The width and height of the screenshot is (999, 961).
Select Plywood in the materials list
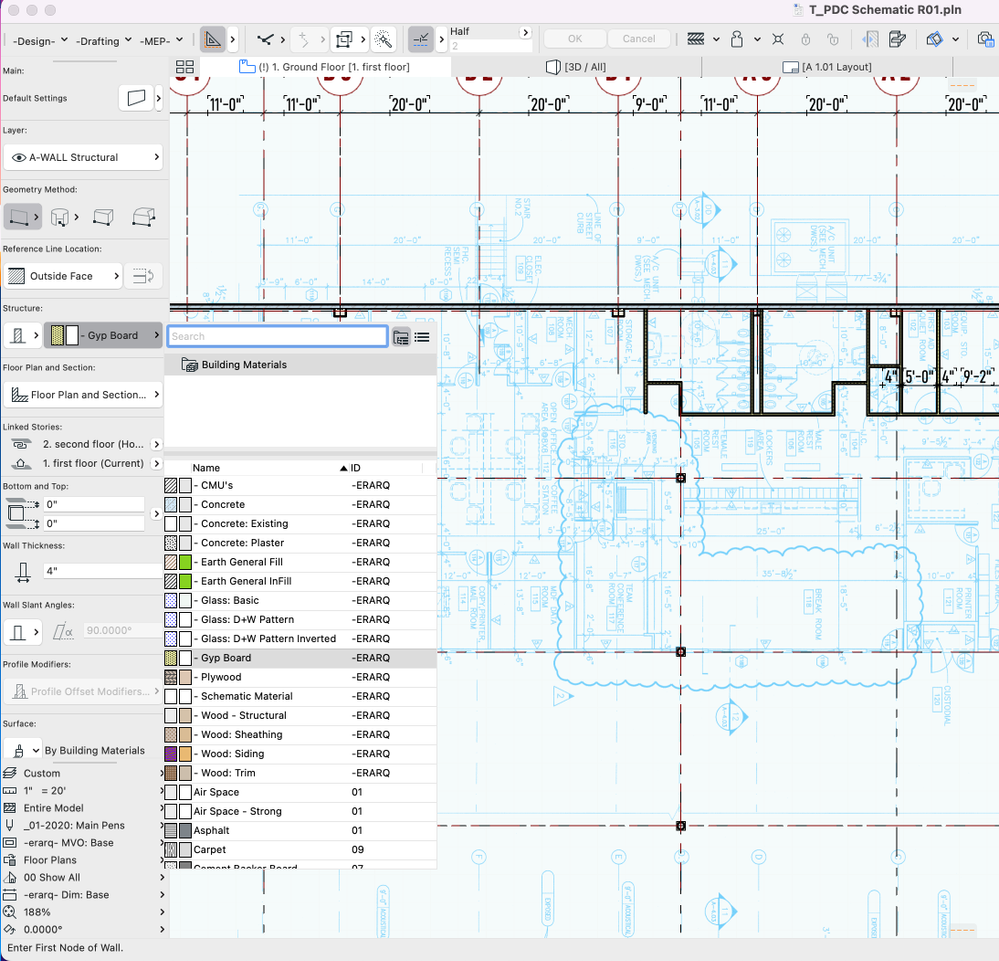coord(221,677)
